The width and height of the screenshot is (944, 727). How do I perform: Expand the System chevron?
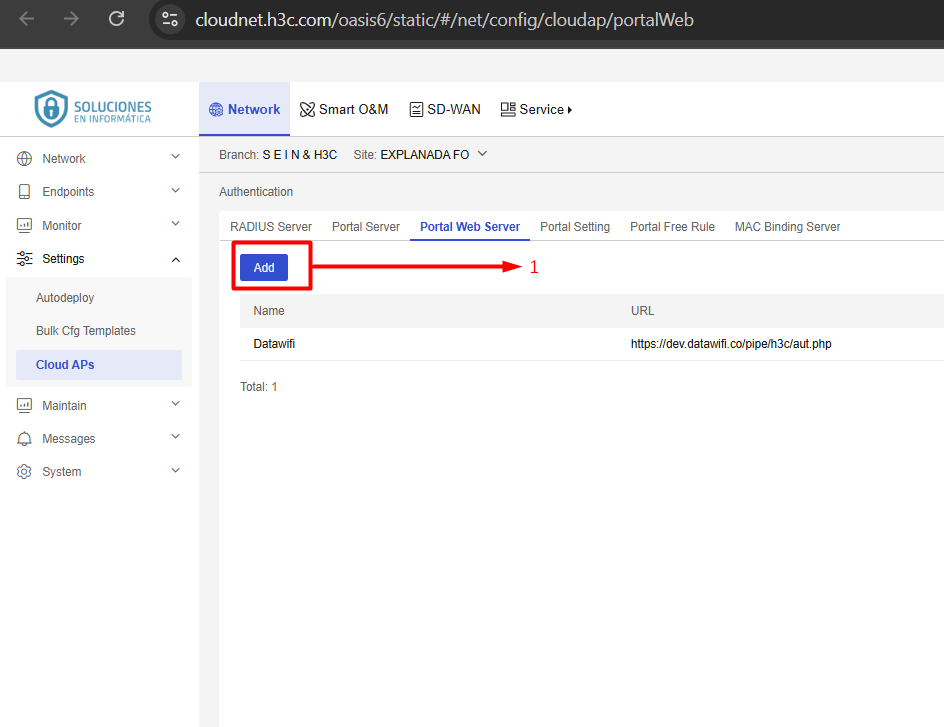(176, 471)
